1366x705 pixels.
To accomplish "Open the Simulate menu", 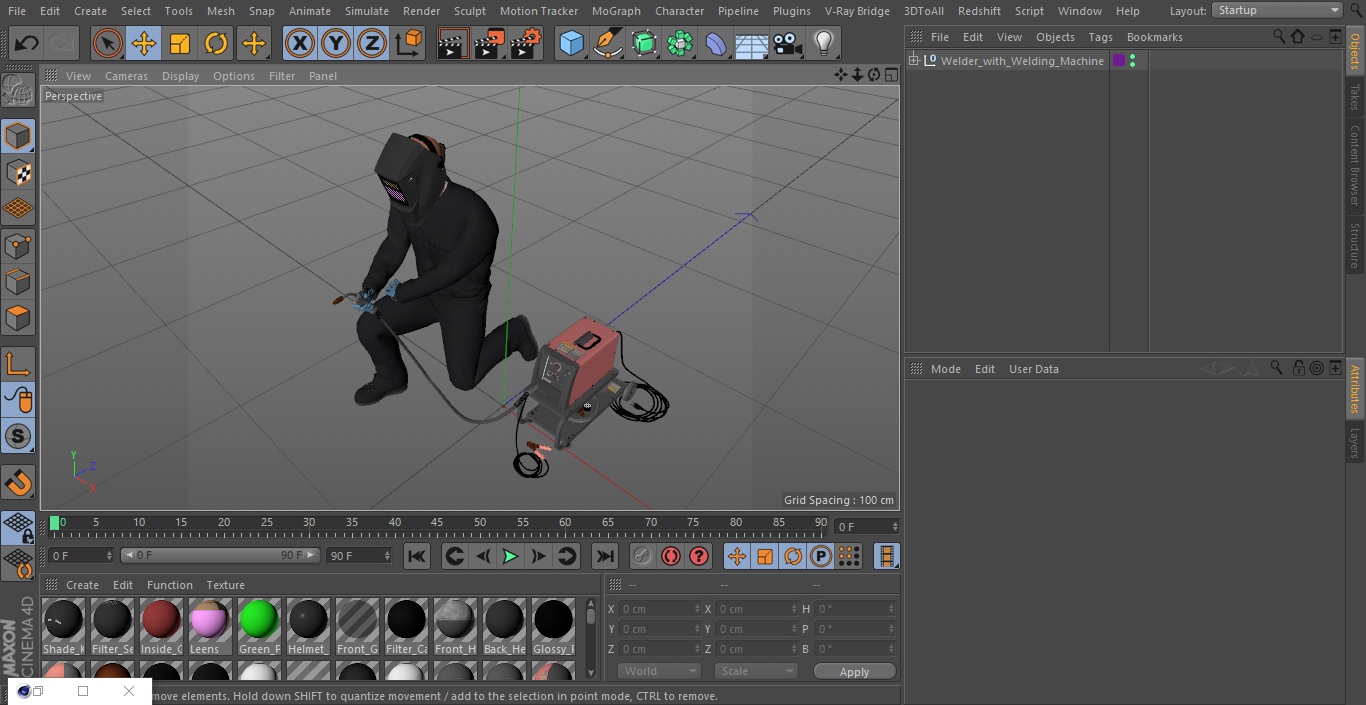I will 367,11.
